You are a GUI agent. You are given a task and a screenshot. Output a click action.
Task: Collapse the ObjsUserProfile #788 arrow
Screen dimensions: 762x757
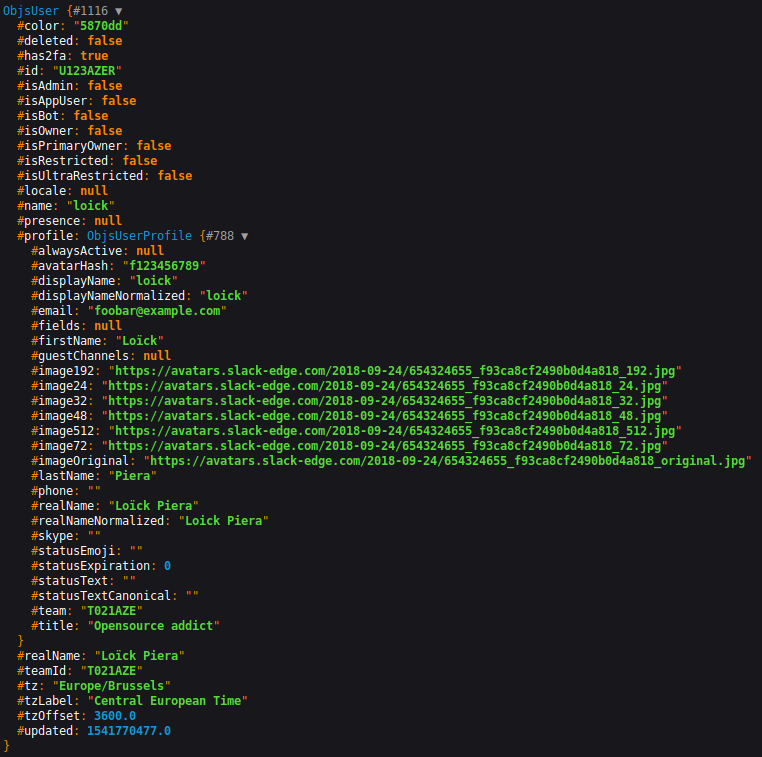tap(244, 236)
